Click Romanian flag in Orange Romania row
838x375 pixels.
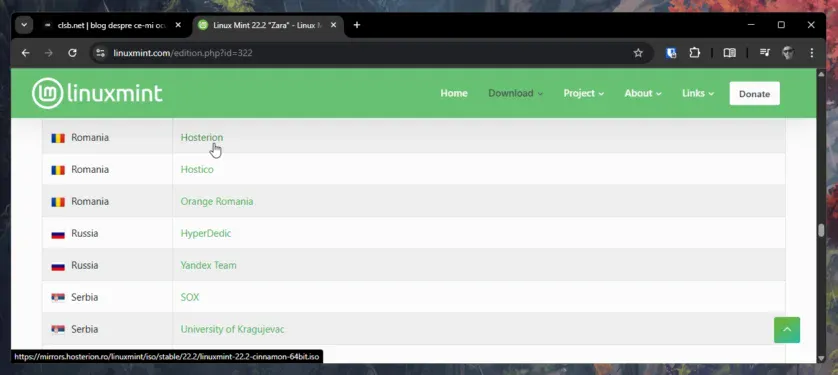58,202
